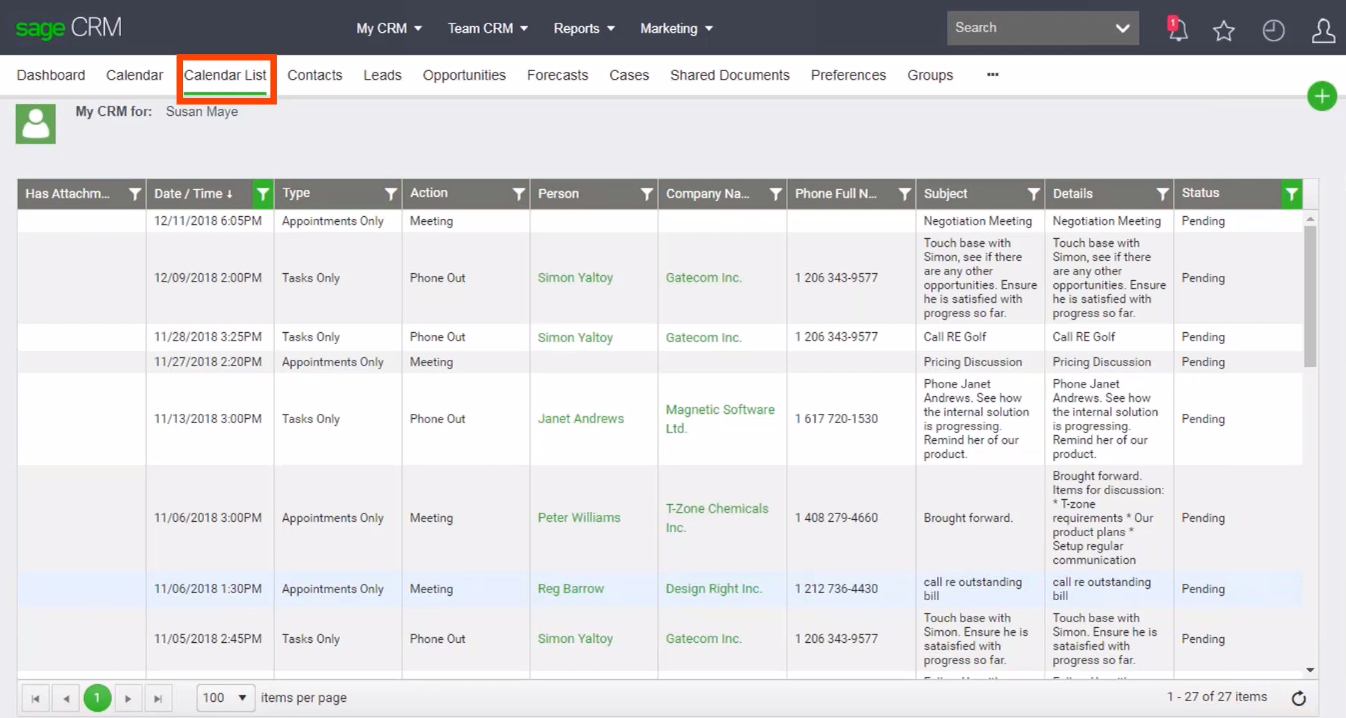Expand the My CRM menu
Viewport: 1346px width, 718px height.
pos(389,28)
